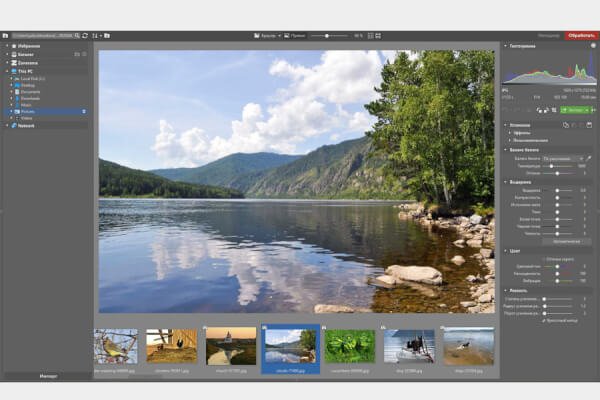Click the Import button at bottom left

[48, 376]
